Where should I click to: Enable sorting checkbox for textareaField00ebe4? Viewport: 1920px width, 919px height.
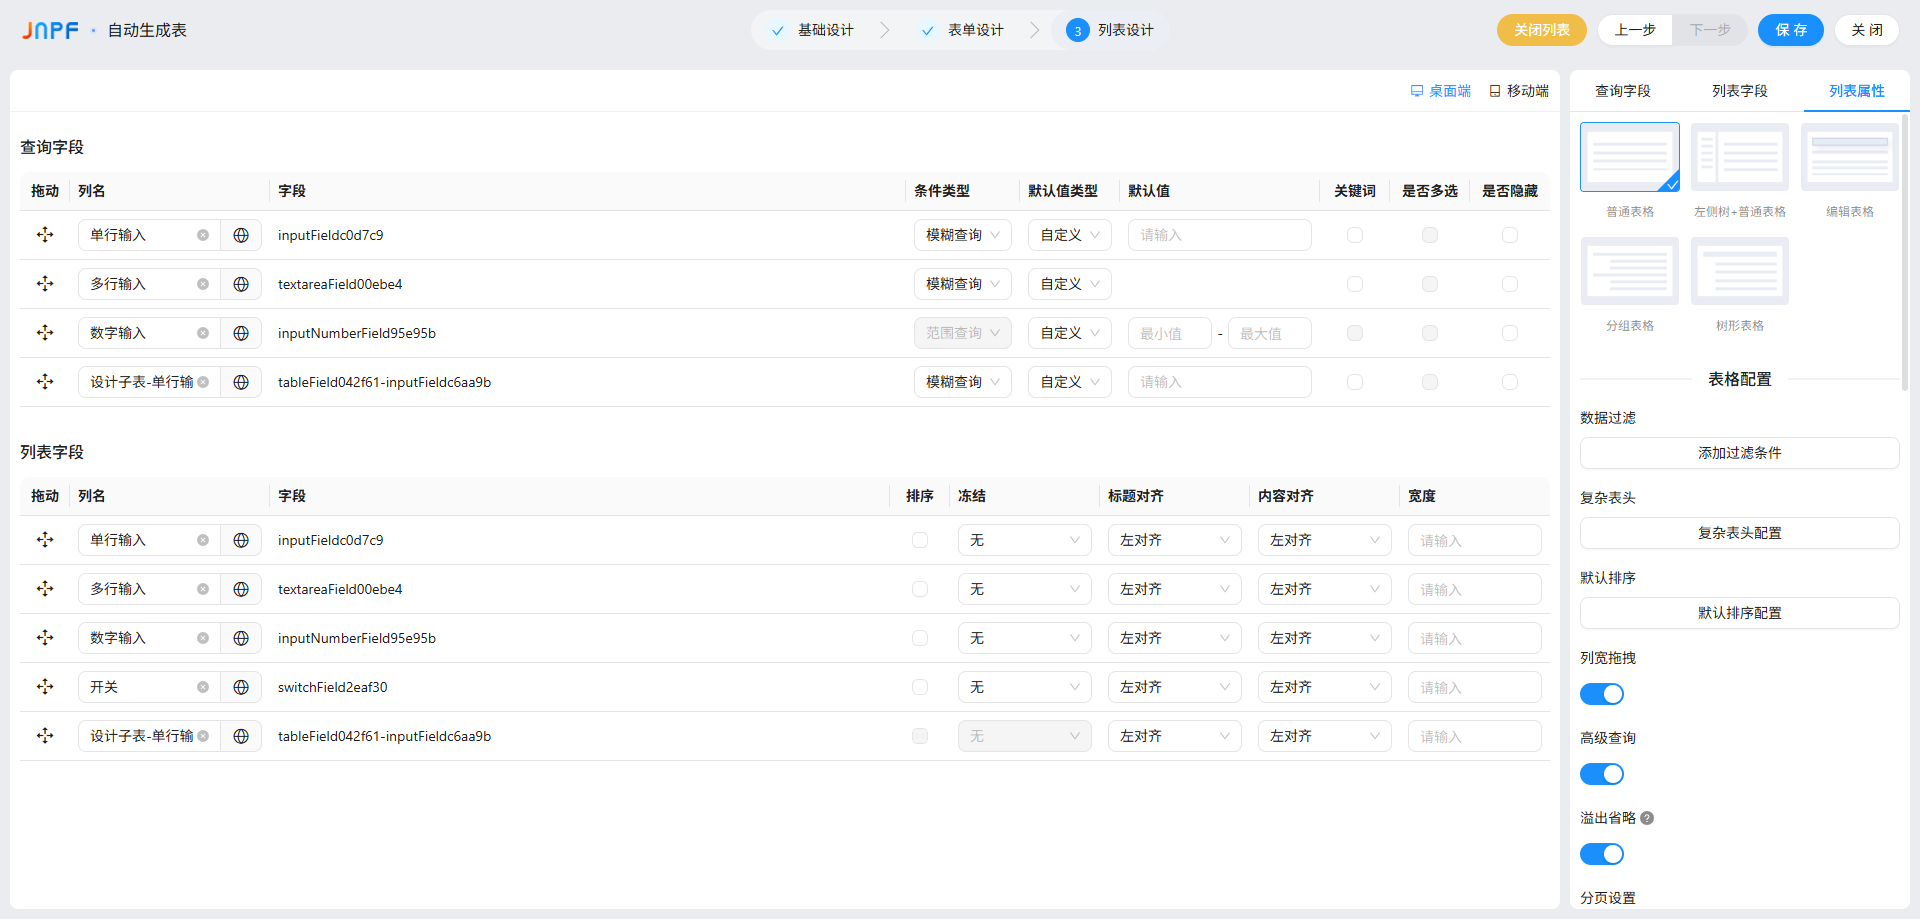[x=920, y=589]
